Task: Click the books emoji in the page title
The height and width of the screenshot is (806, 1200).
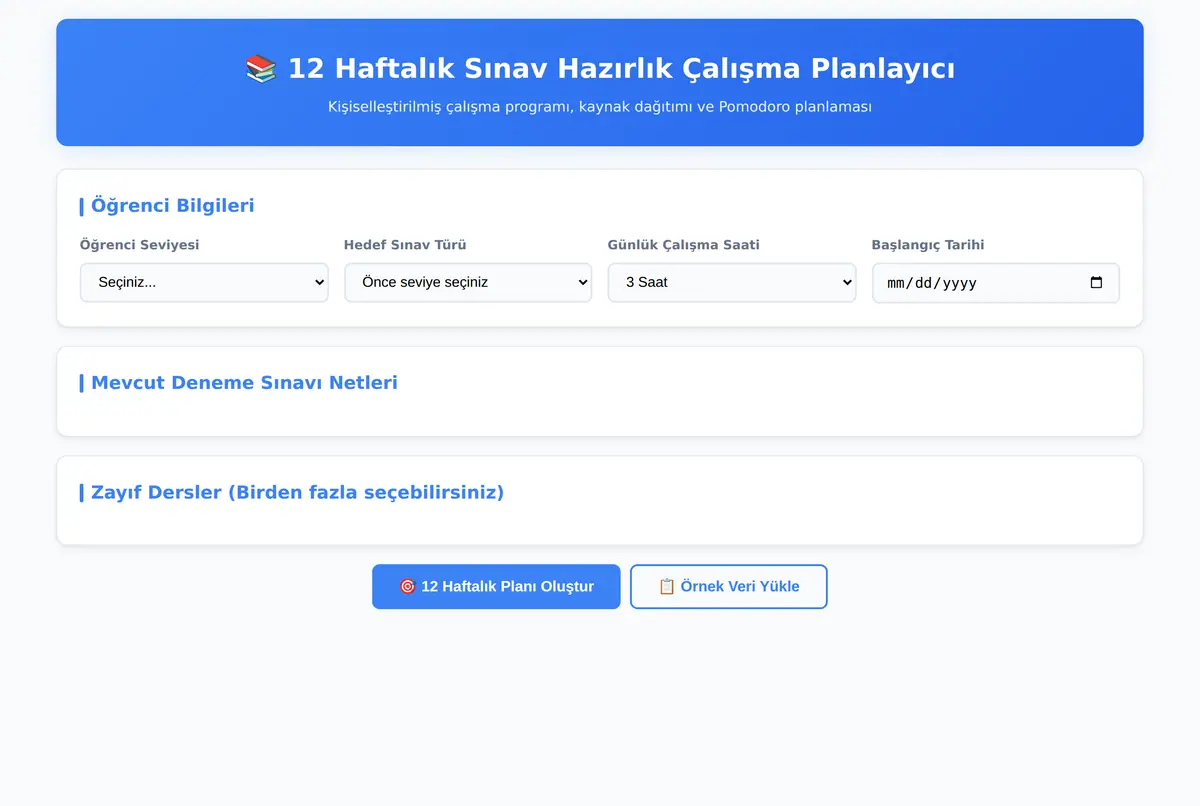Action: coord(261,69)
